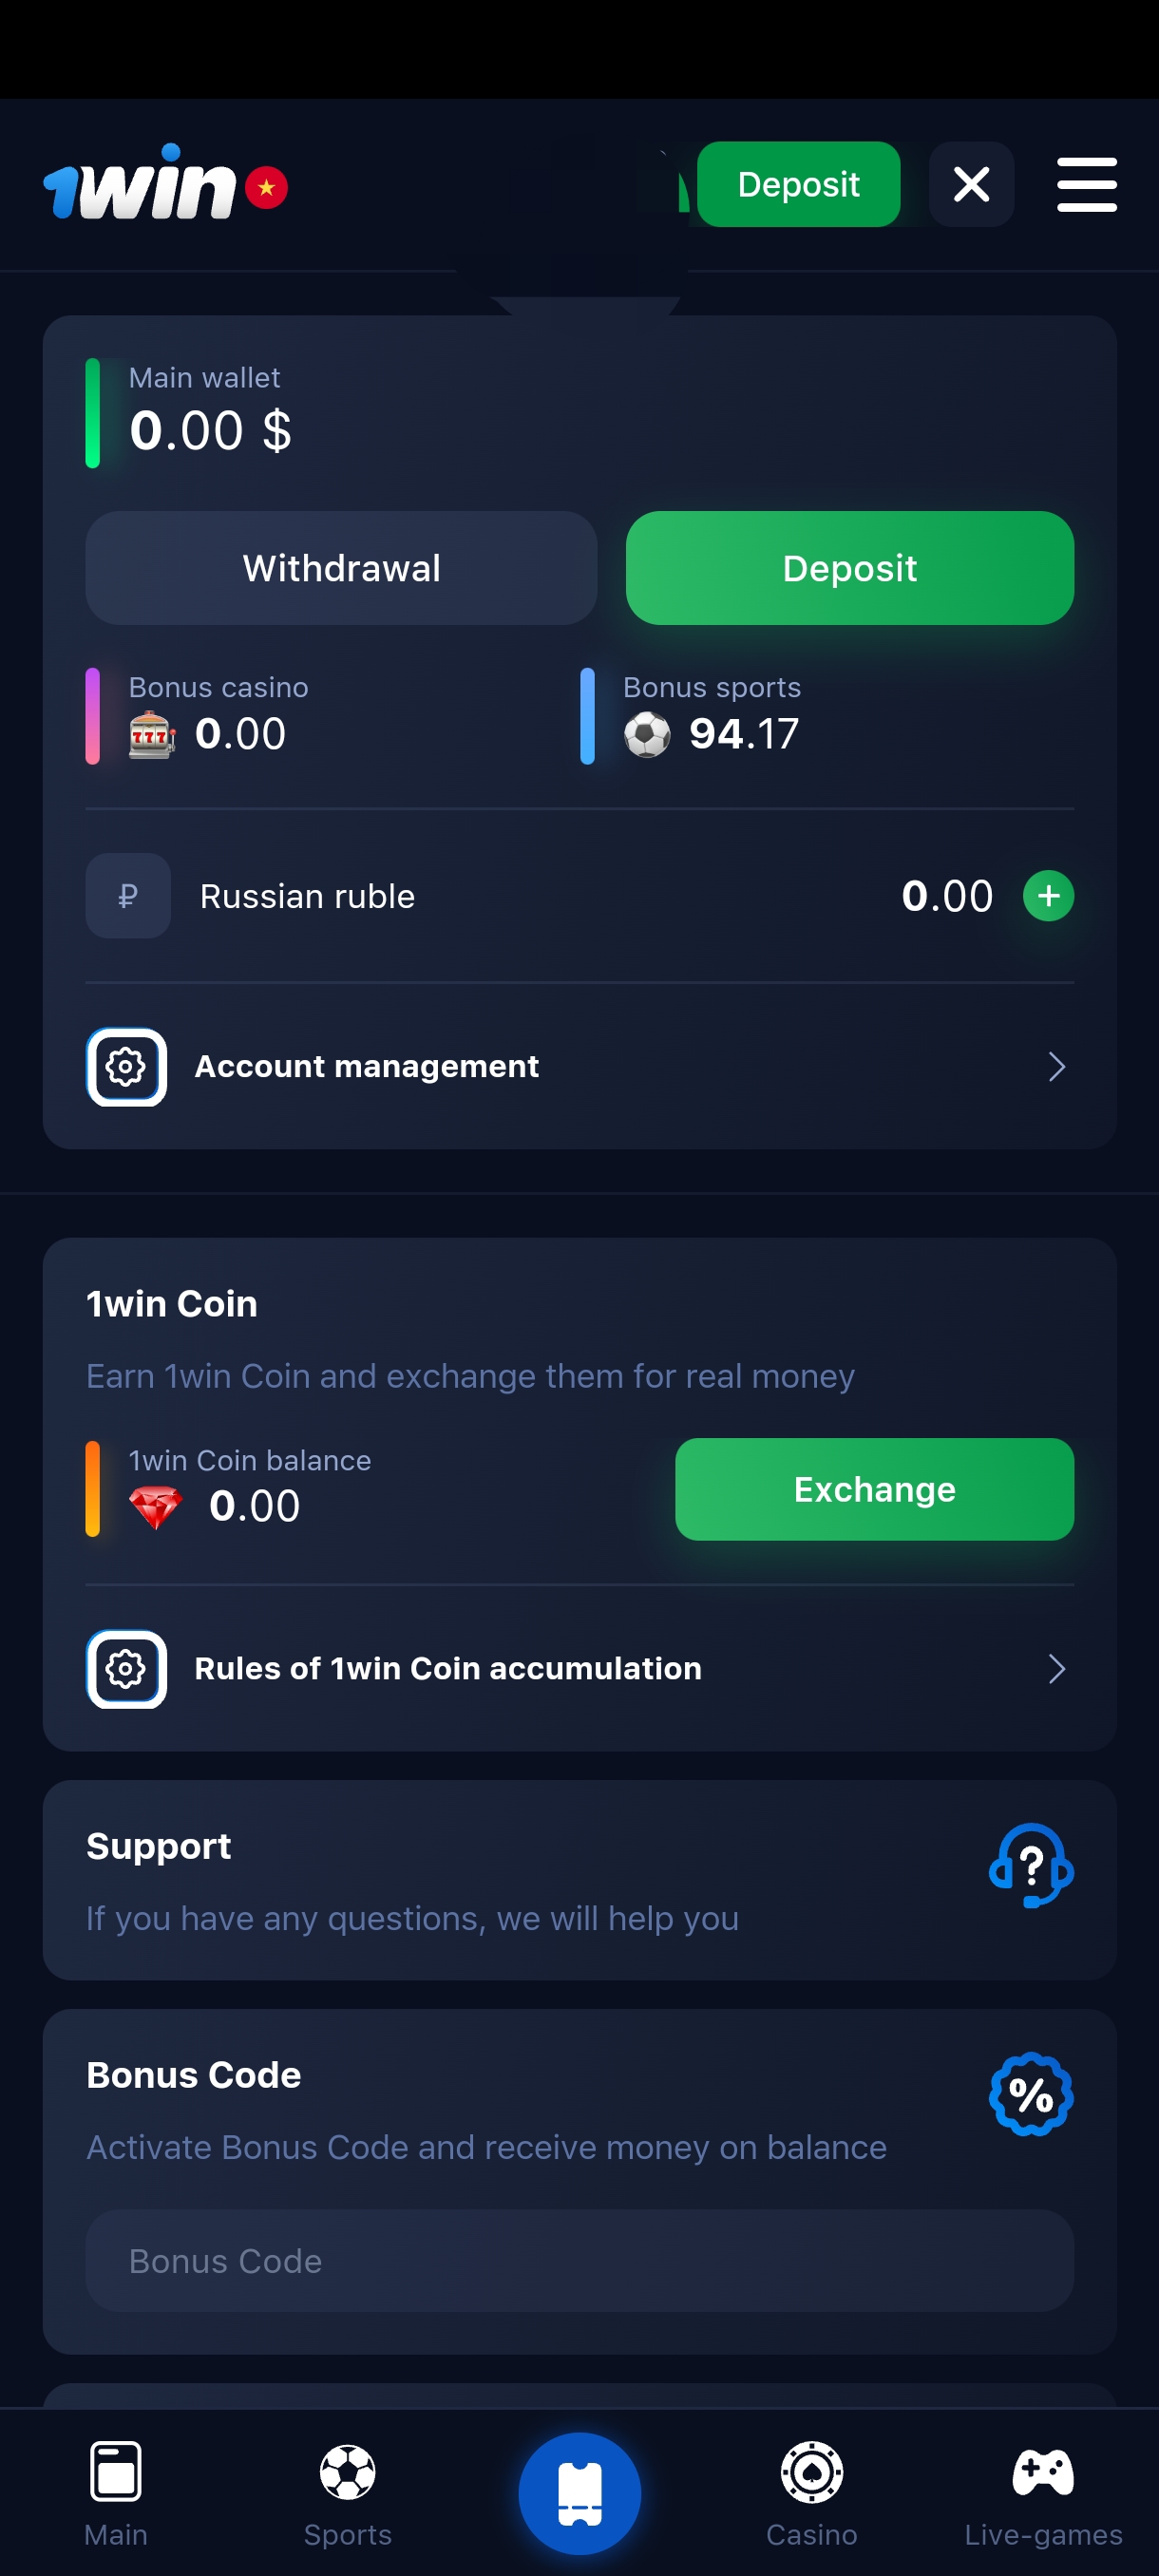The image size is (1159, 2576).
Task: Tap the Support headset icon
Action: pyautogui.click(x=1030, y=1865)
